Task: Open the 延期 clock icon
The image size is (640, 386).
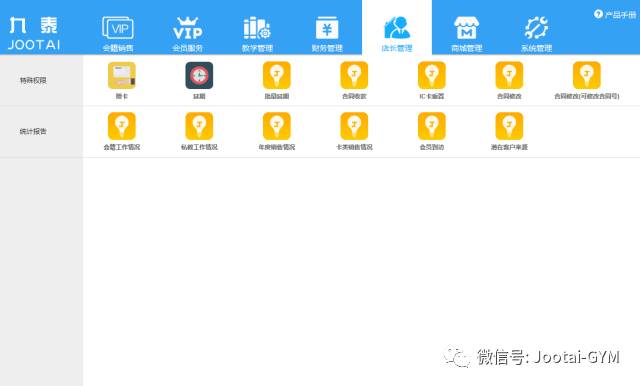Action: pos(199,75)
